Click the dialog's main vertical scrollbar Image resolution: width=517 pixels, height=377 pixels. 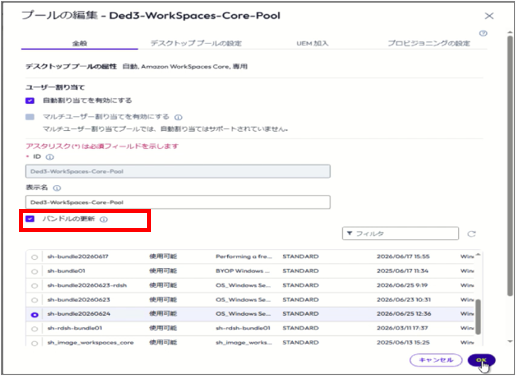coord(510,166)
